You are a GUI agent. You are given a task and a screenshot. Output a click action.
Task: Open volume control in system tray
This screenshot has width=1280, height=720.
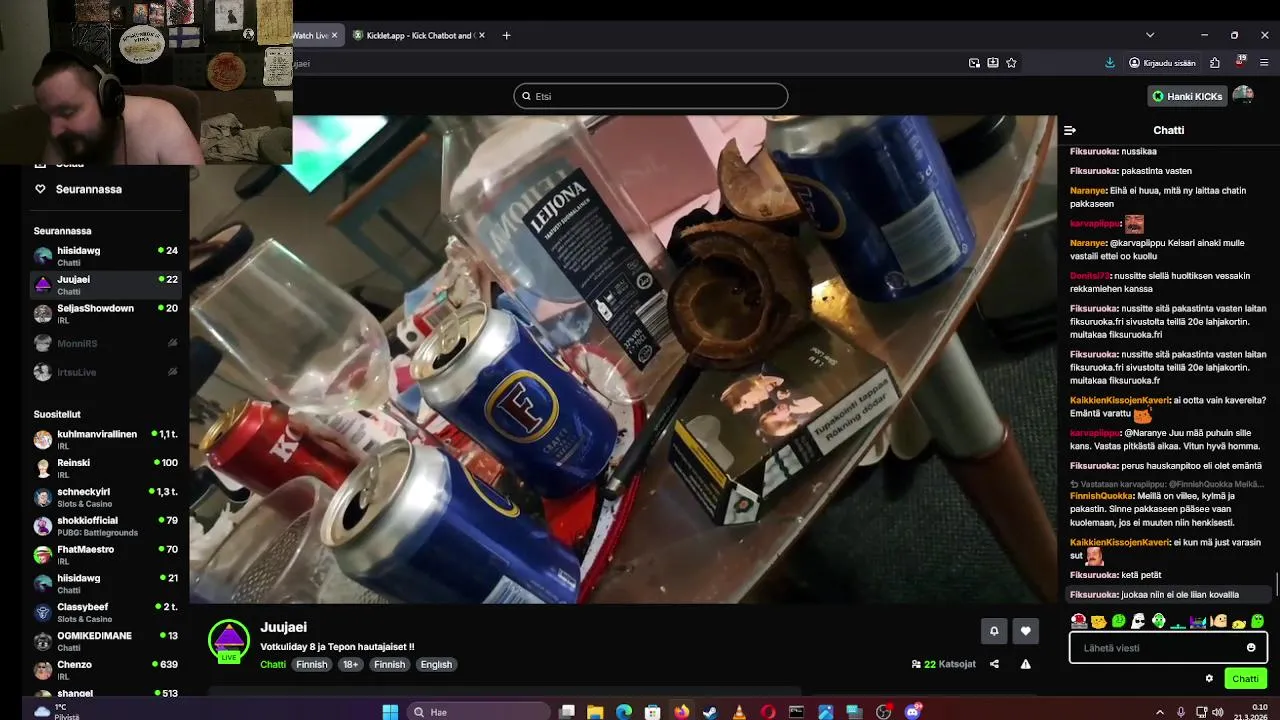[1217, 712]
